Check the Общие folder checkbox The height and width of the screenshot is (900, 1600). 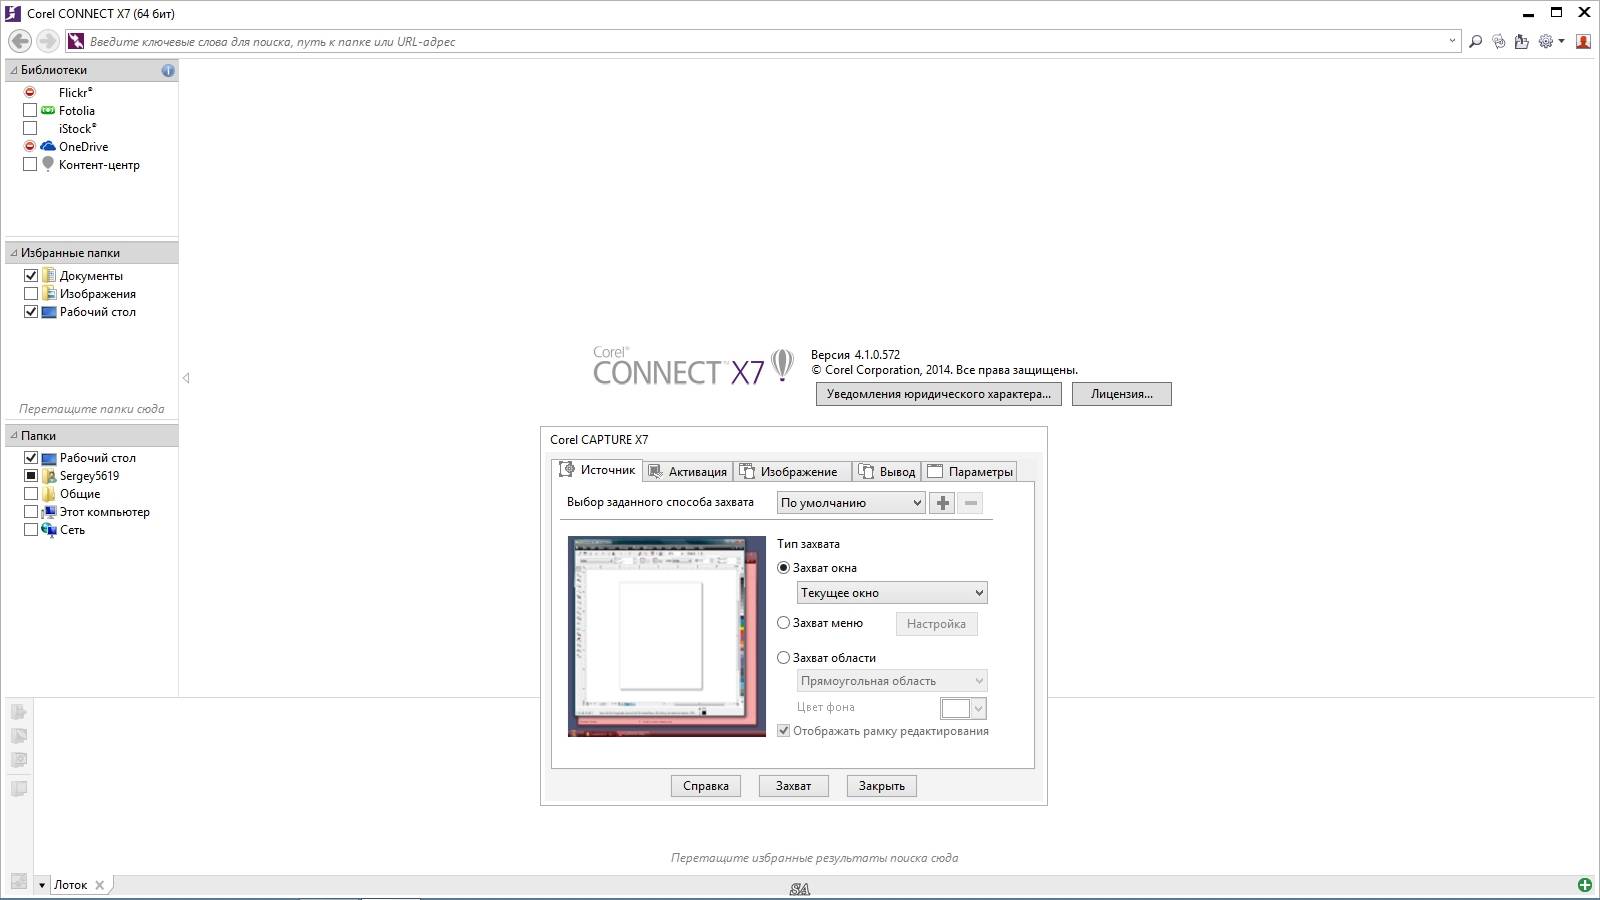(x=31, y=493)
